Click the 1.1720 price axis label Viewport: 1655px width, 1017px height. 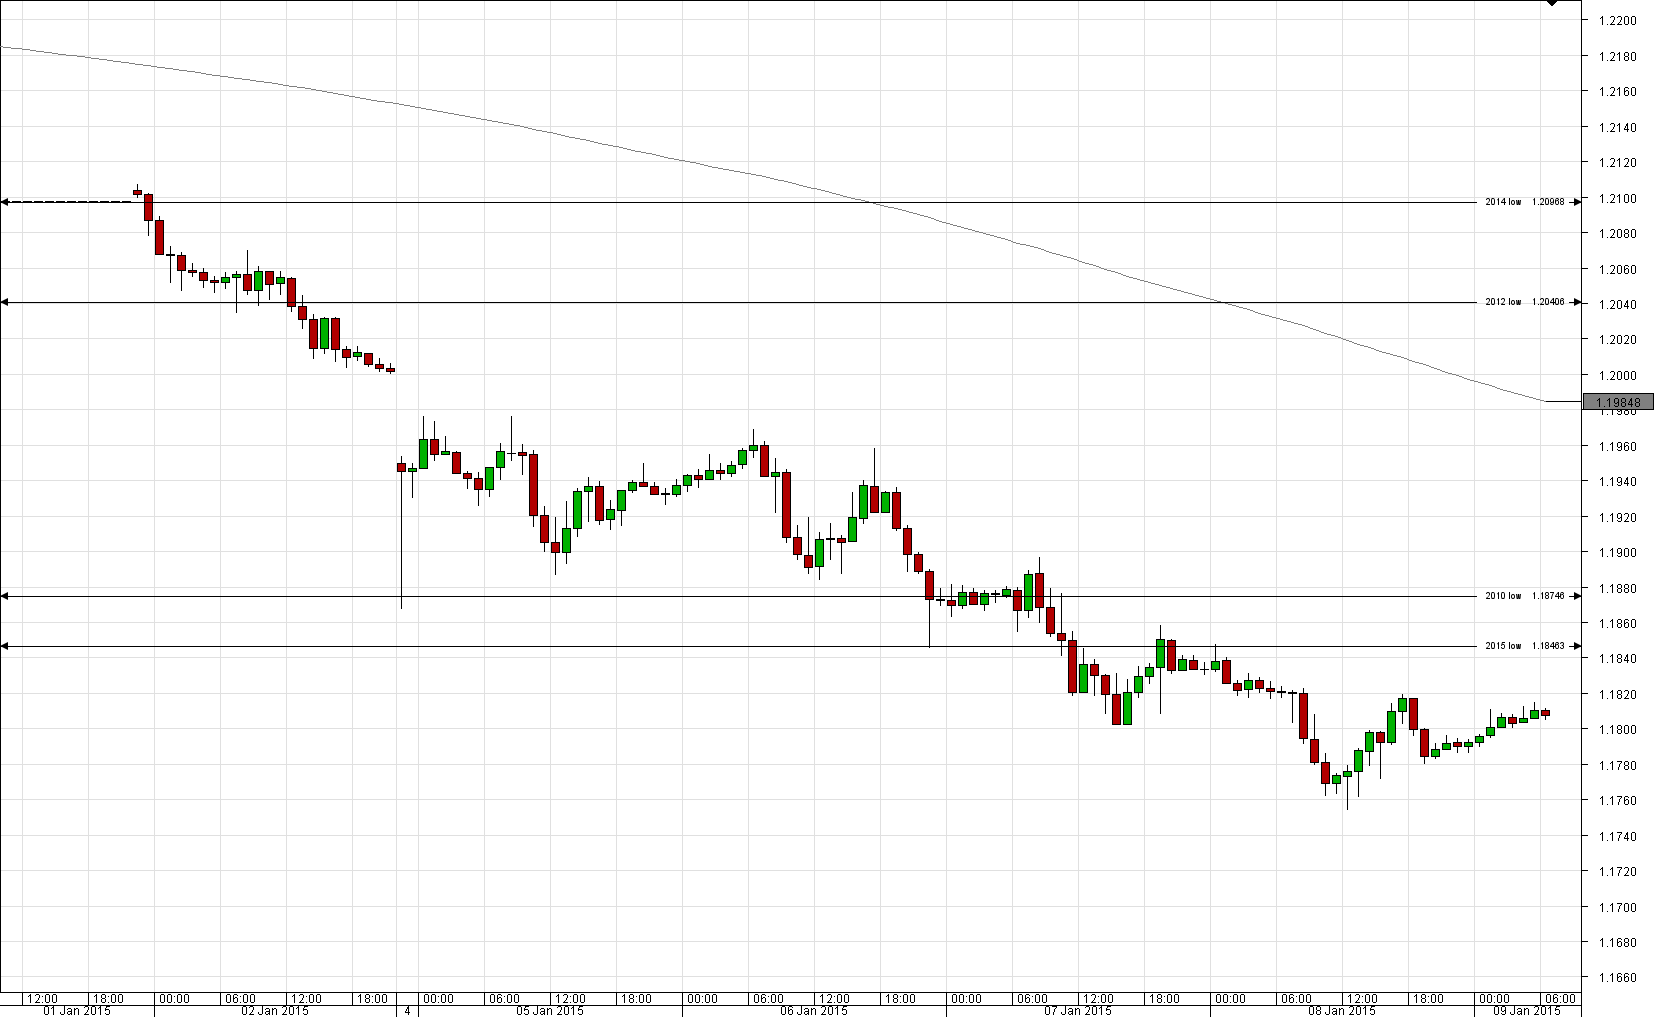click(1618, 872)
